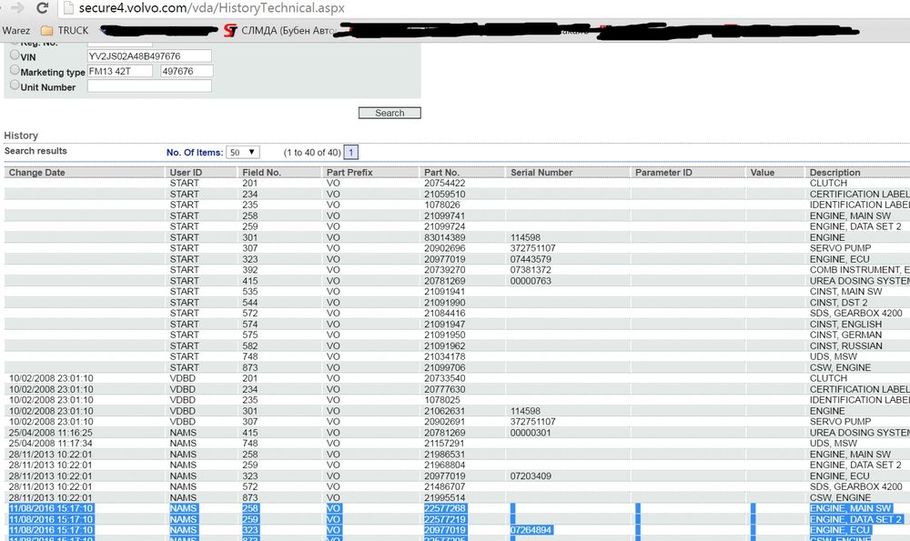The image size is (910, 541).
Task: Click part number 21986531
Action: click(x=445, y=455)
